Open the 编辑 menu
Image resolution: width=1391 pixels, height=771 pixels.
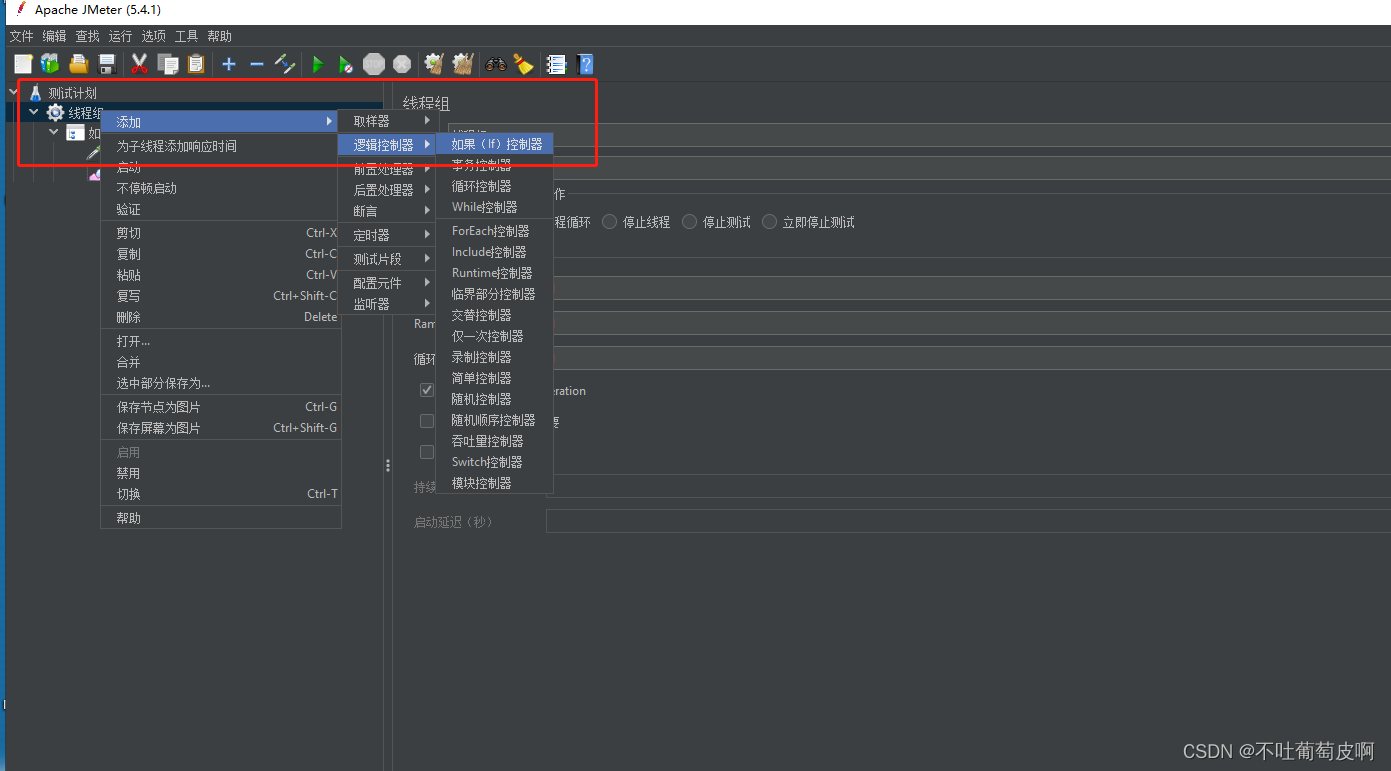click(54, 36)
